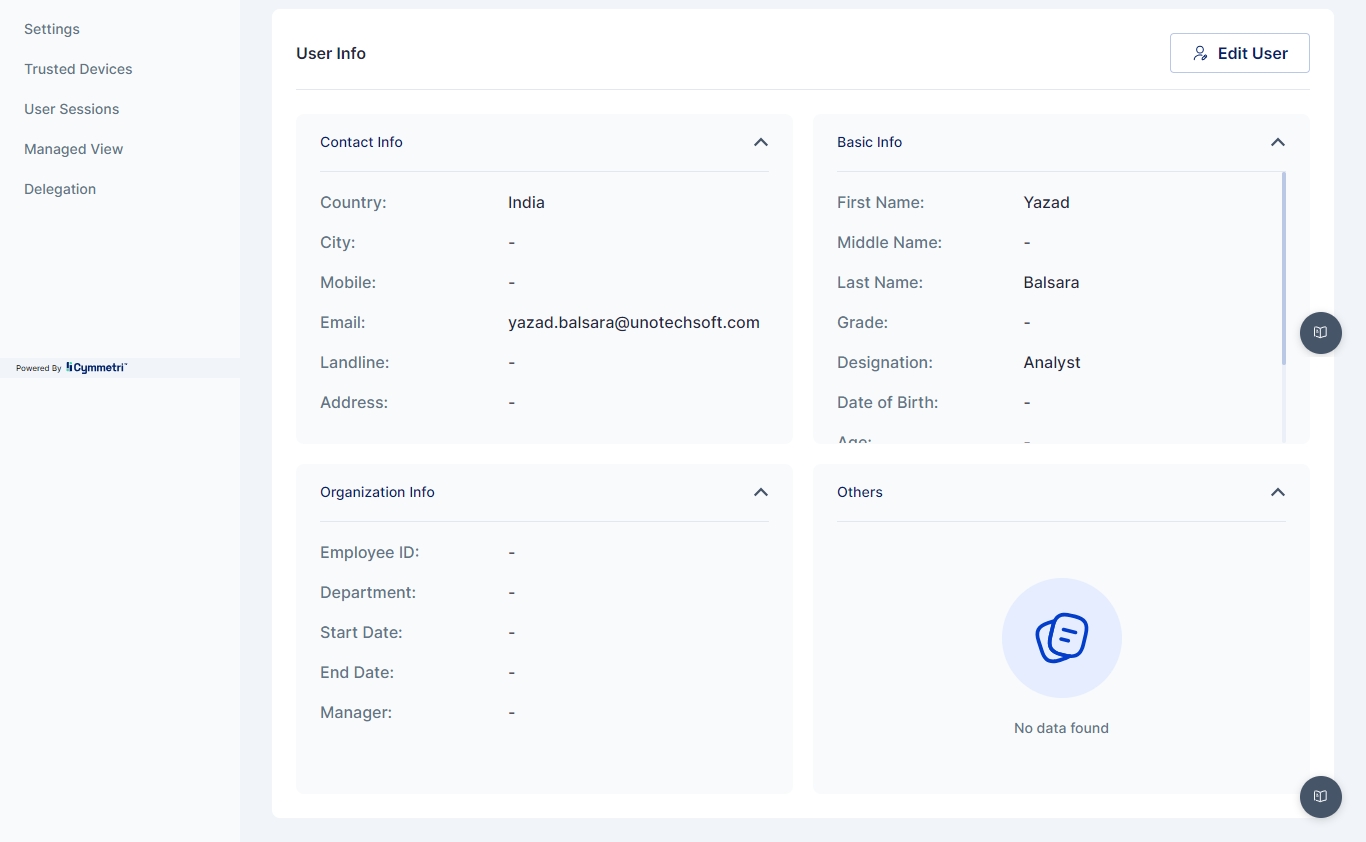Click the User Info heading
Screen dimensions: 1366x842
click(331, 53)
